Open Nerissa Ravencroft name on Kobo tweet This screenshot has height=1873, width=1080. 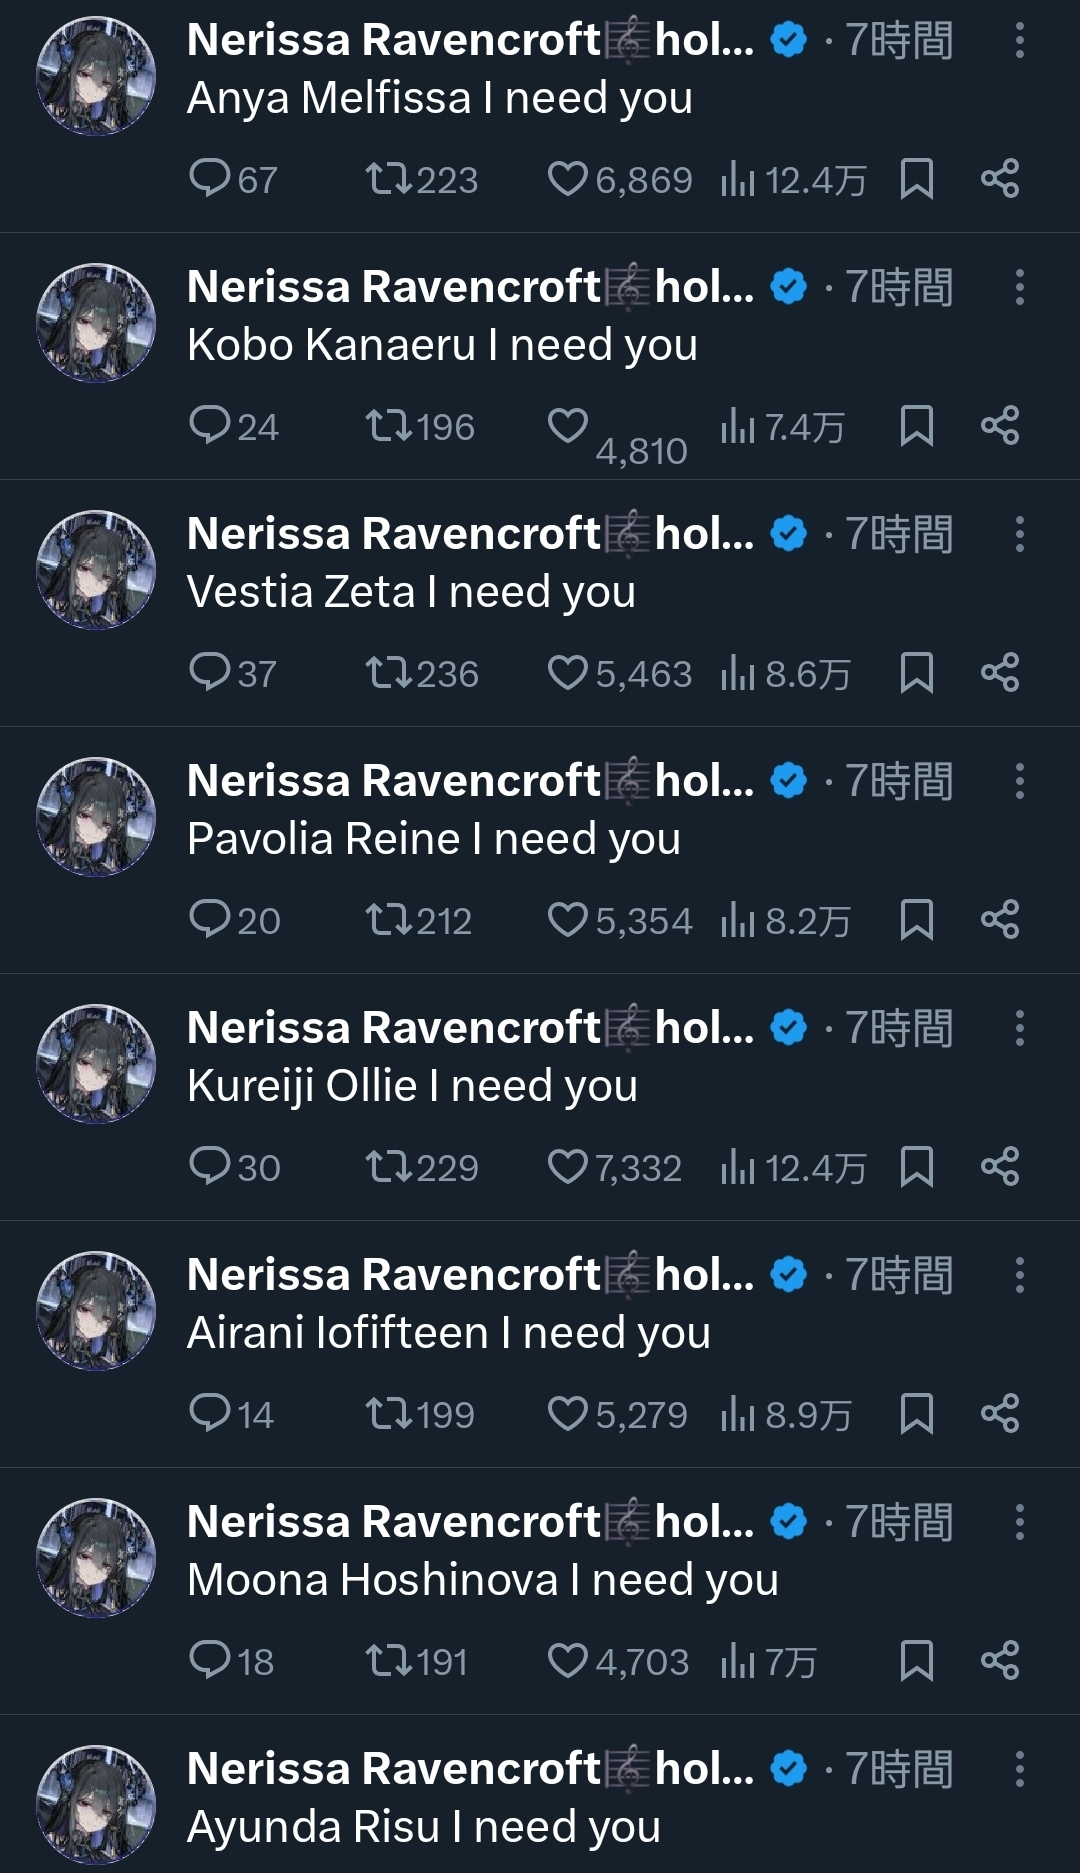(393, 287)
